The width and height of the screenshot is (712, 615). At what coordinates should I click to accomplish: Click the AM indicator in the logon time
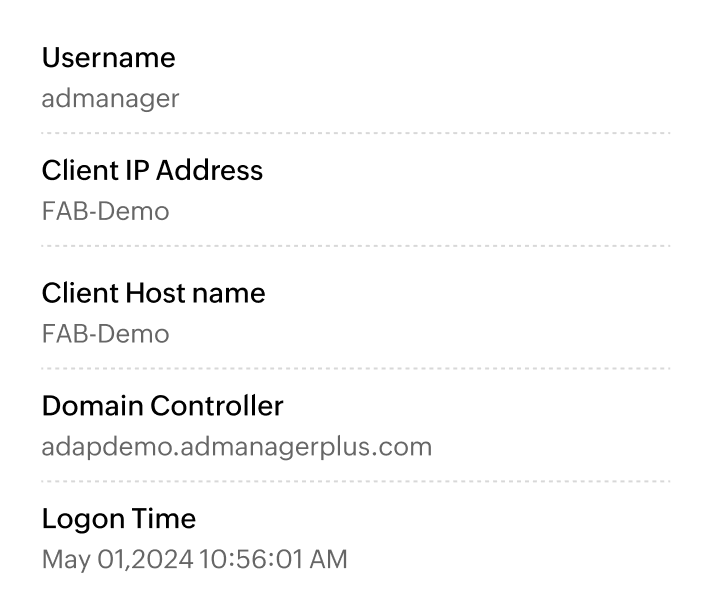pyautogui.click(x=329, y=559)
